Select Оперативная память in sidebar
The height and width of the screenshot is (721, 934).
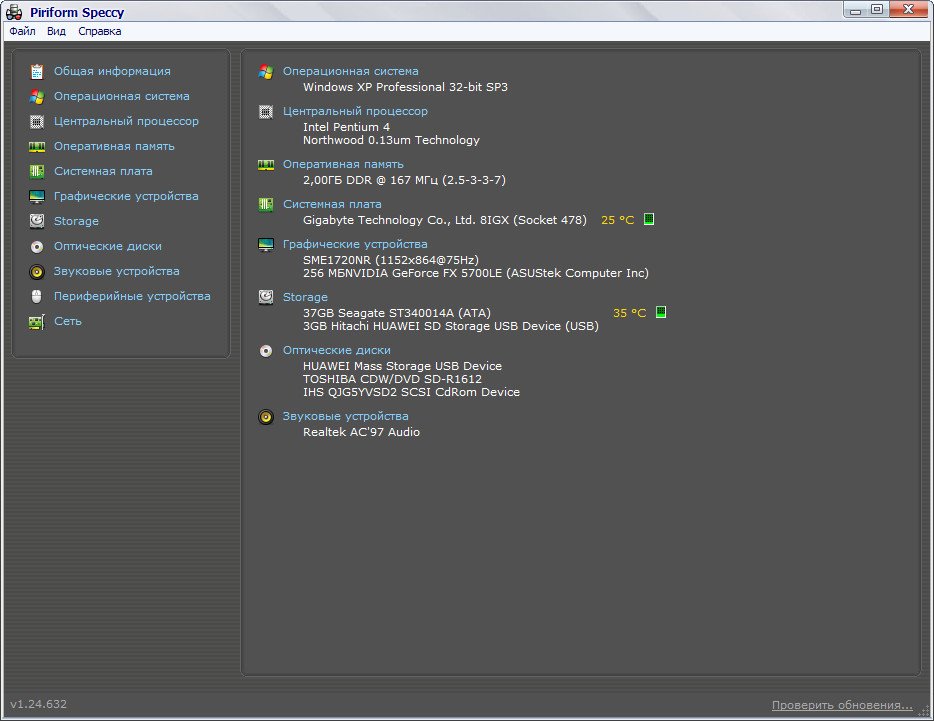coord(114,146)
